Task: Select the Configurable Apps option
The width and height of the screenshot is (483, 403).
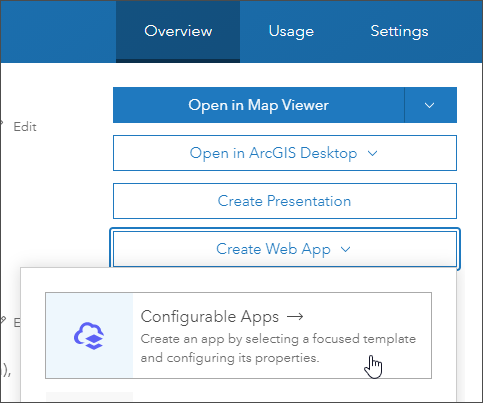Action: point(239,335)
